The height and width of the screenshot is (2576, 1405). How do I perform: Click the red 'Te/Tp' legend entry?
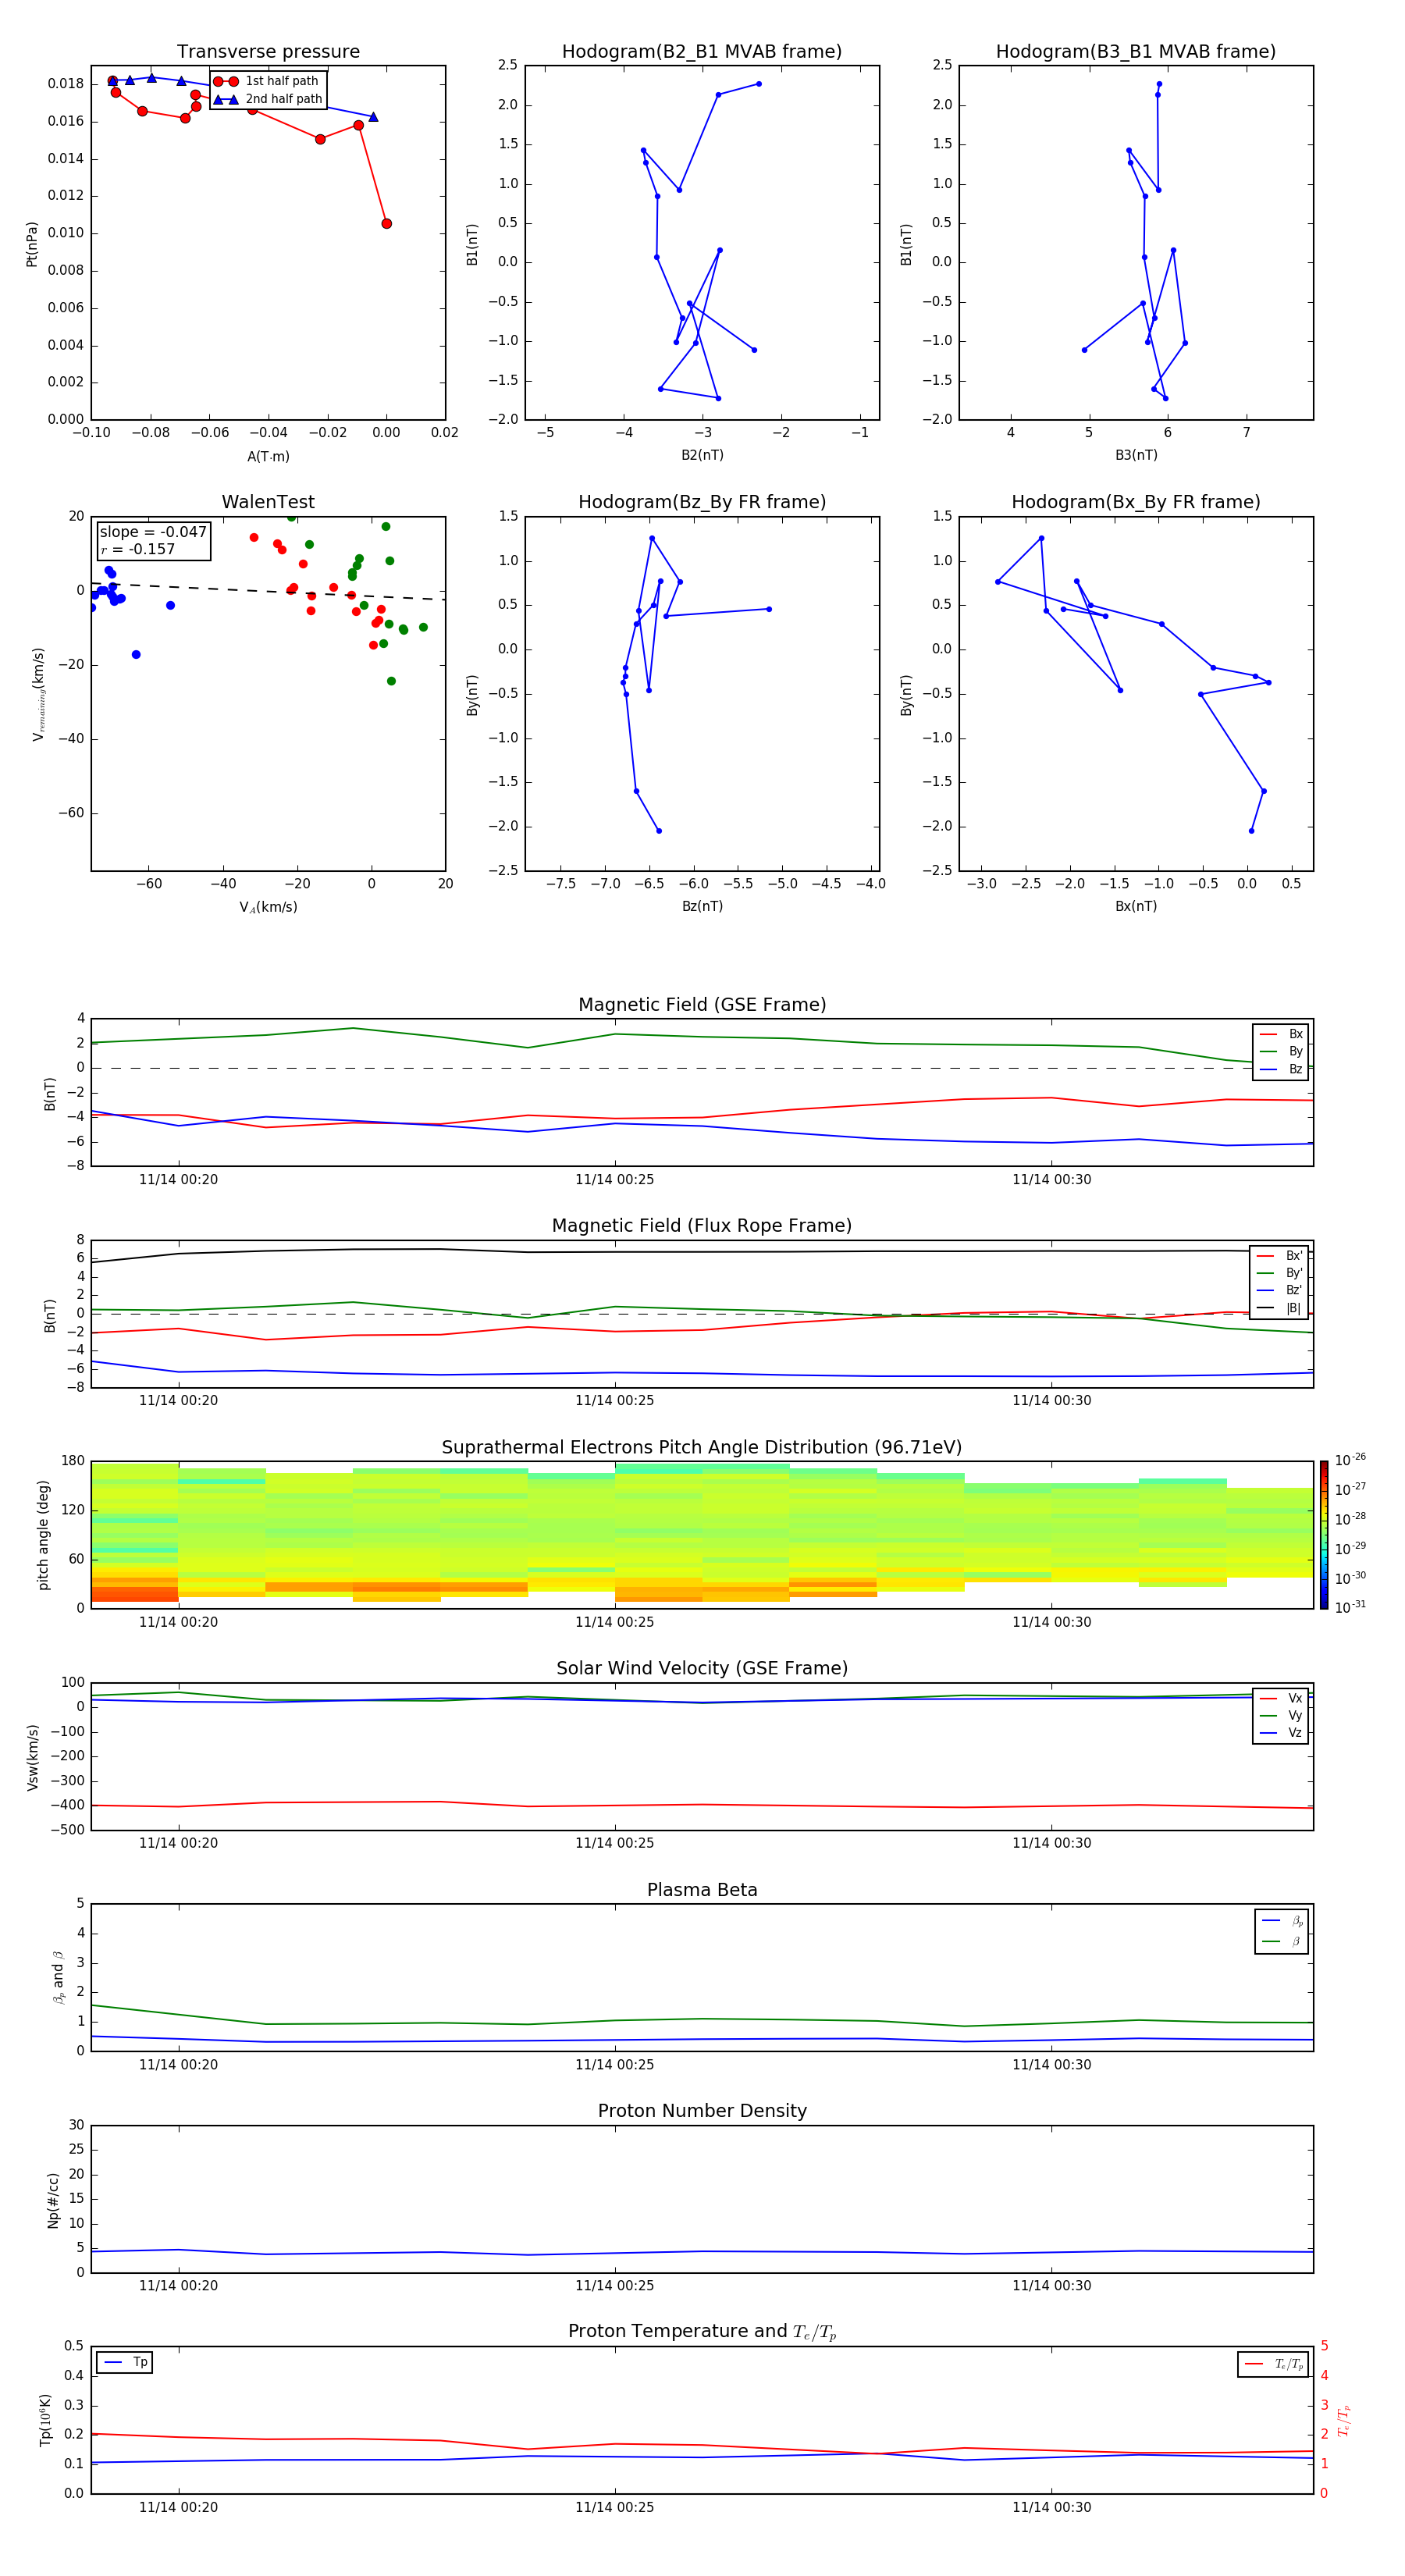coord(1273,2364)
